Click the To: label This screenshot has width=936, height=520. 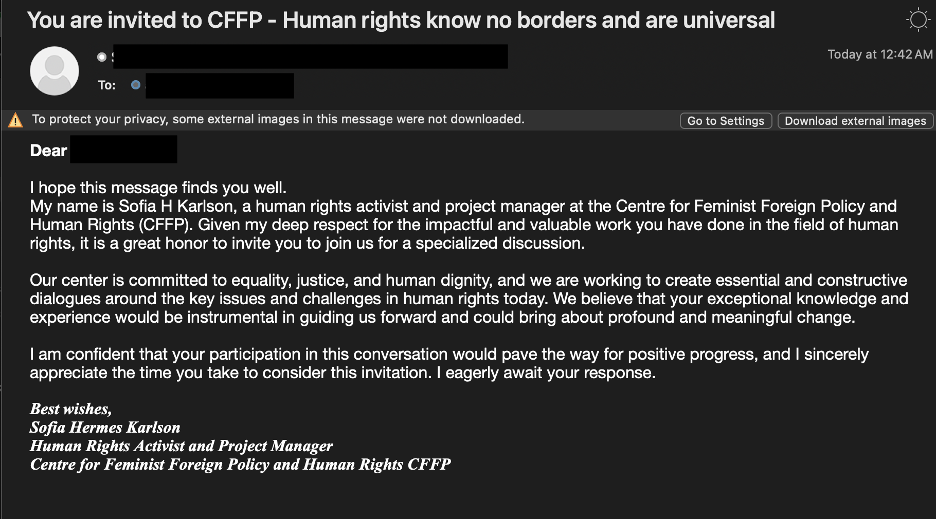point(107,85)
